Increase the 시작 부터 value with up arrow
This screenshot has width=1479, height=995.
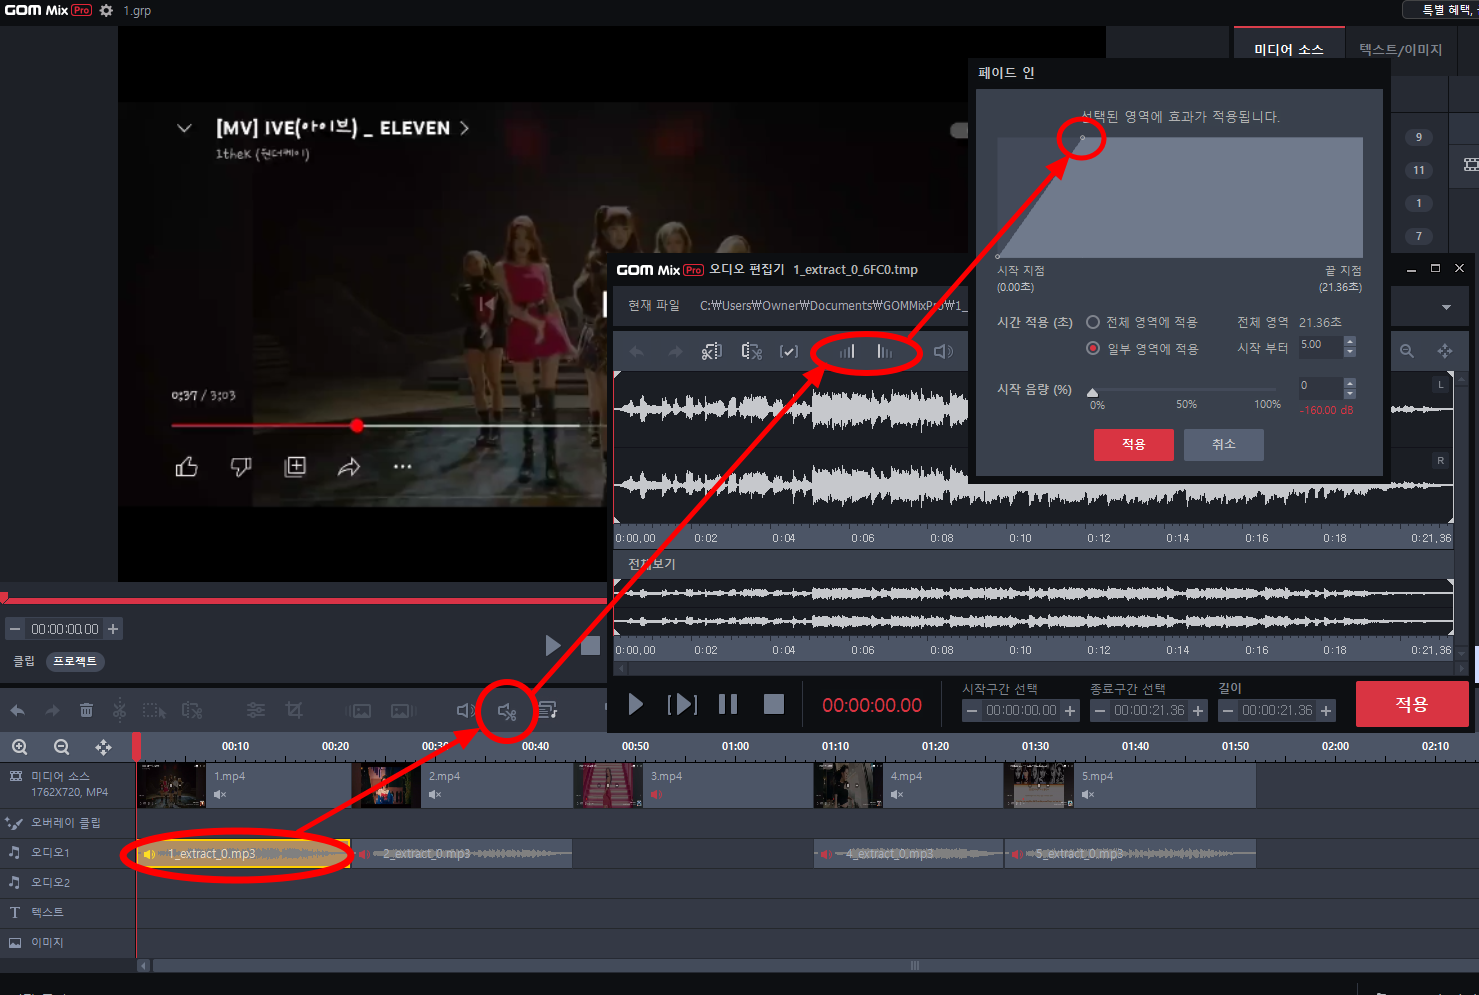point(1350,341)
